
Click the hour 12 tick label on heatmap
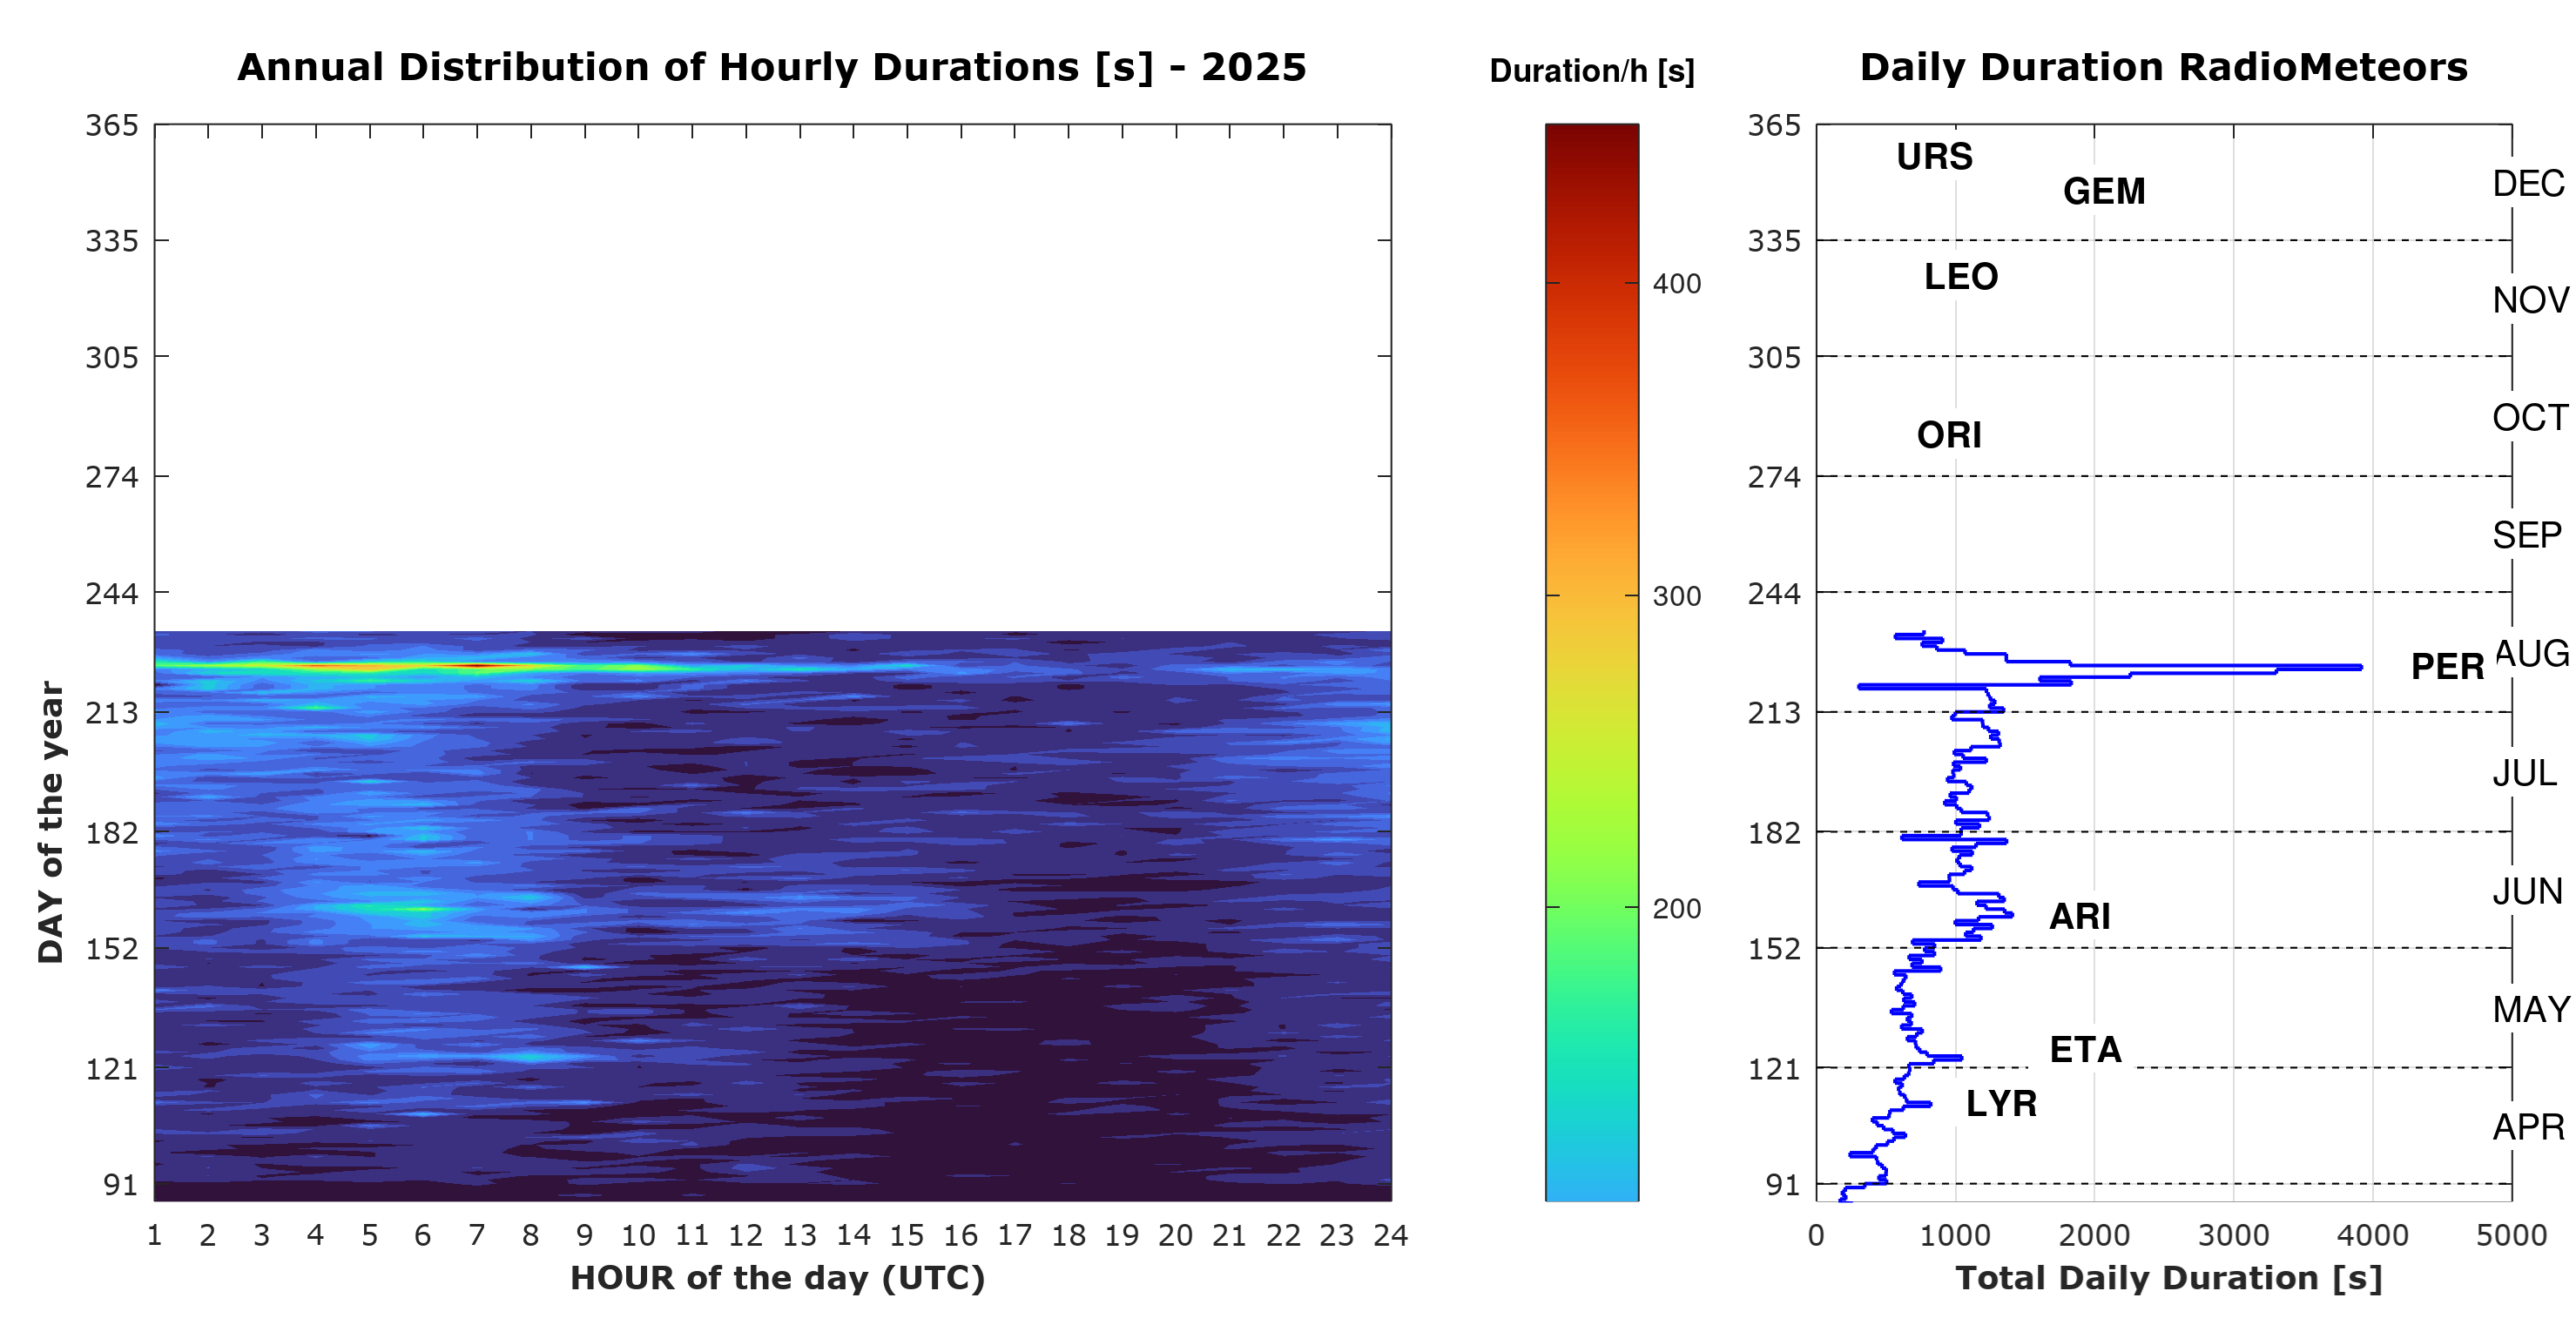pyautogui.click(x=746, y=1236)
